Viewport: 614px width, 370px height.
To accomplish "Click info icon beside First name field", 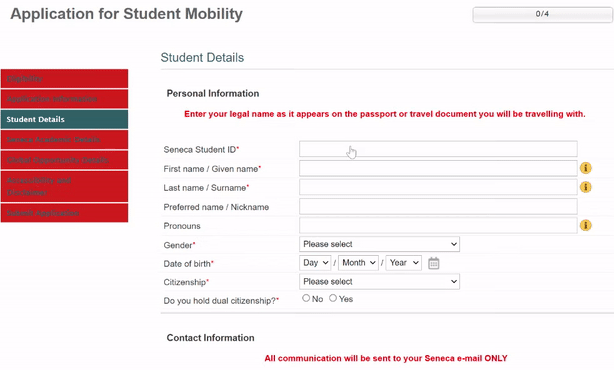I will [585, 168].
